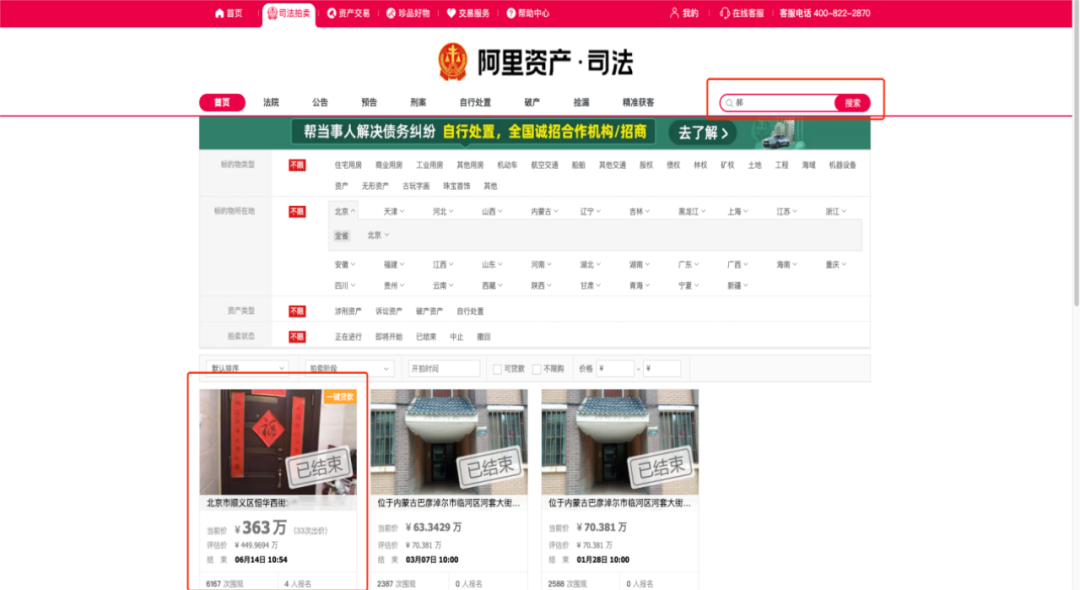The image size is (1080, 590).
Task: Click the red 搜索 button
Action: click(x=853, y=103)
